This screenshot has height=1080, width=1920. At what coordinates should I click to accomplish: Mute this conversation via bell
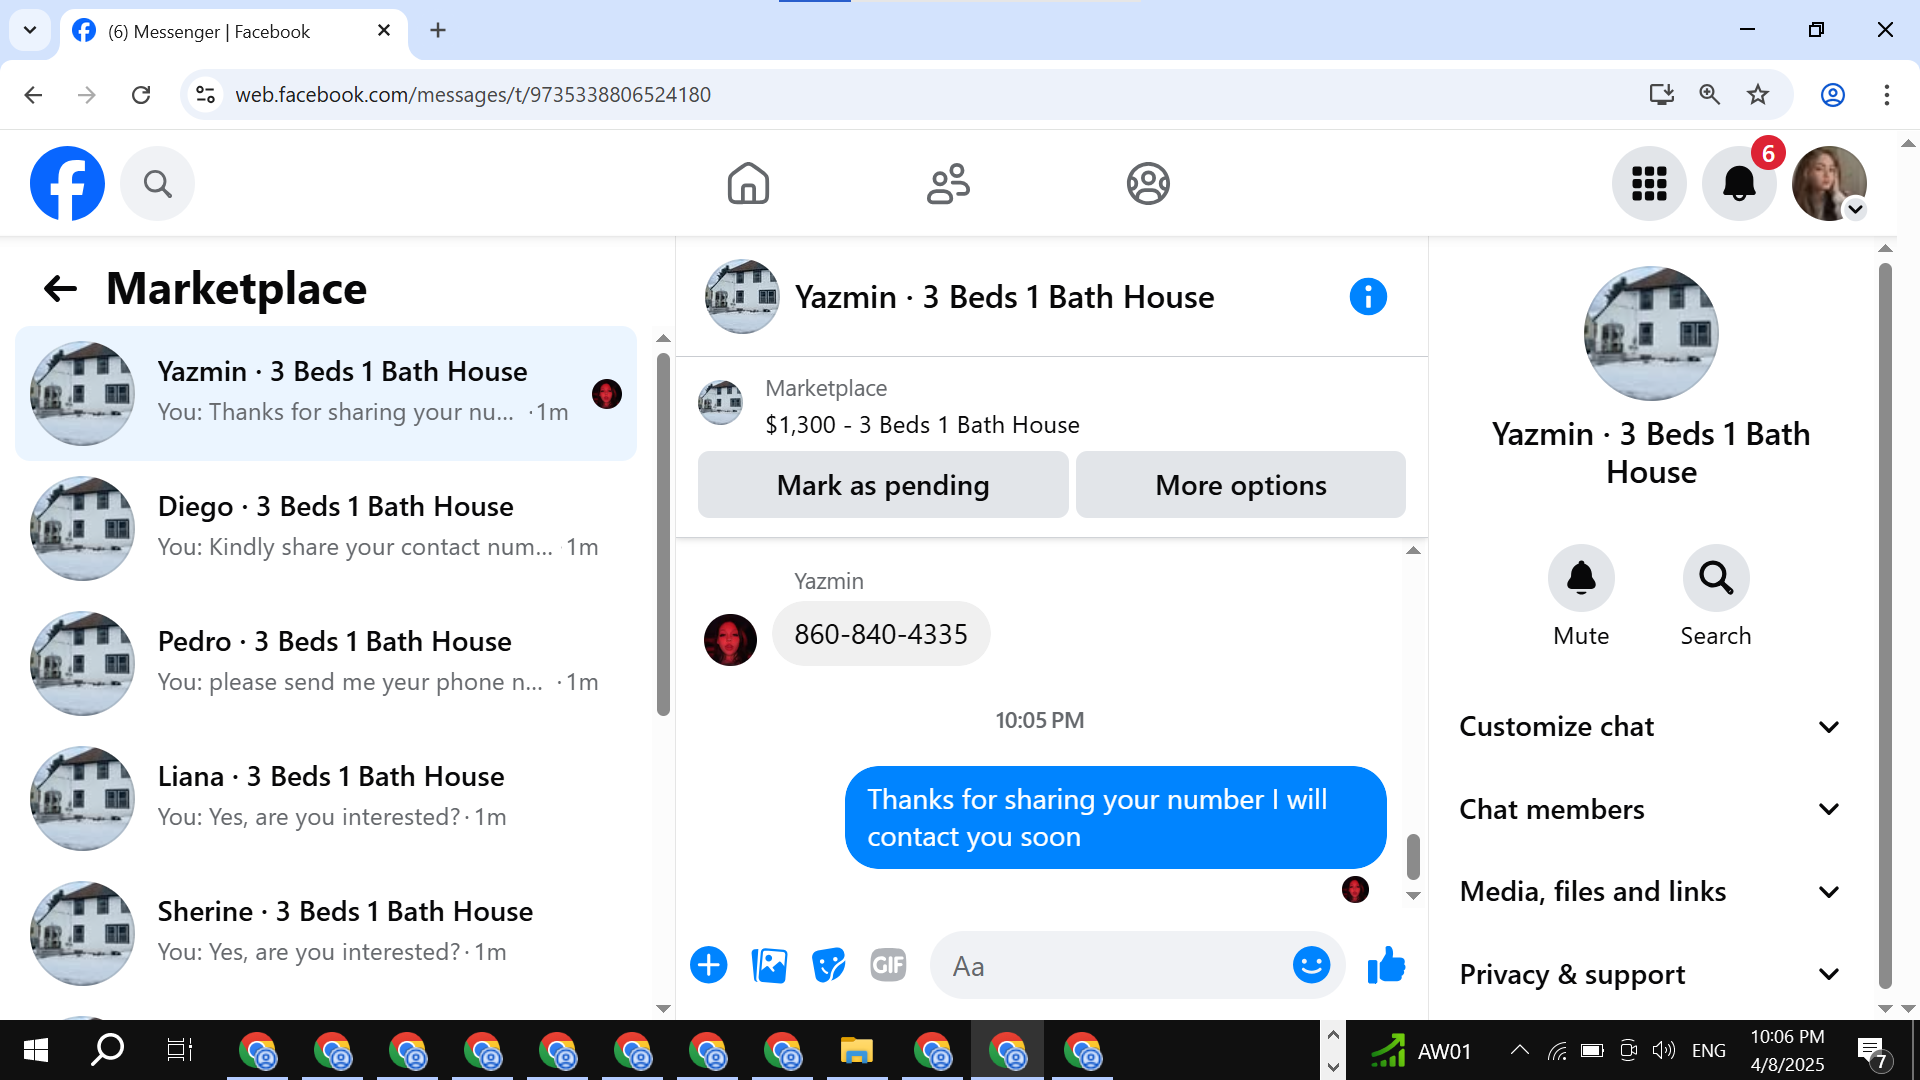[1581, 578]
